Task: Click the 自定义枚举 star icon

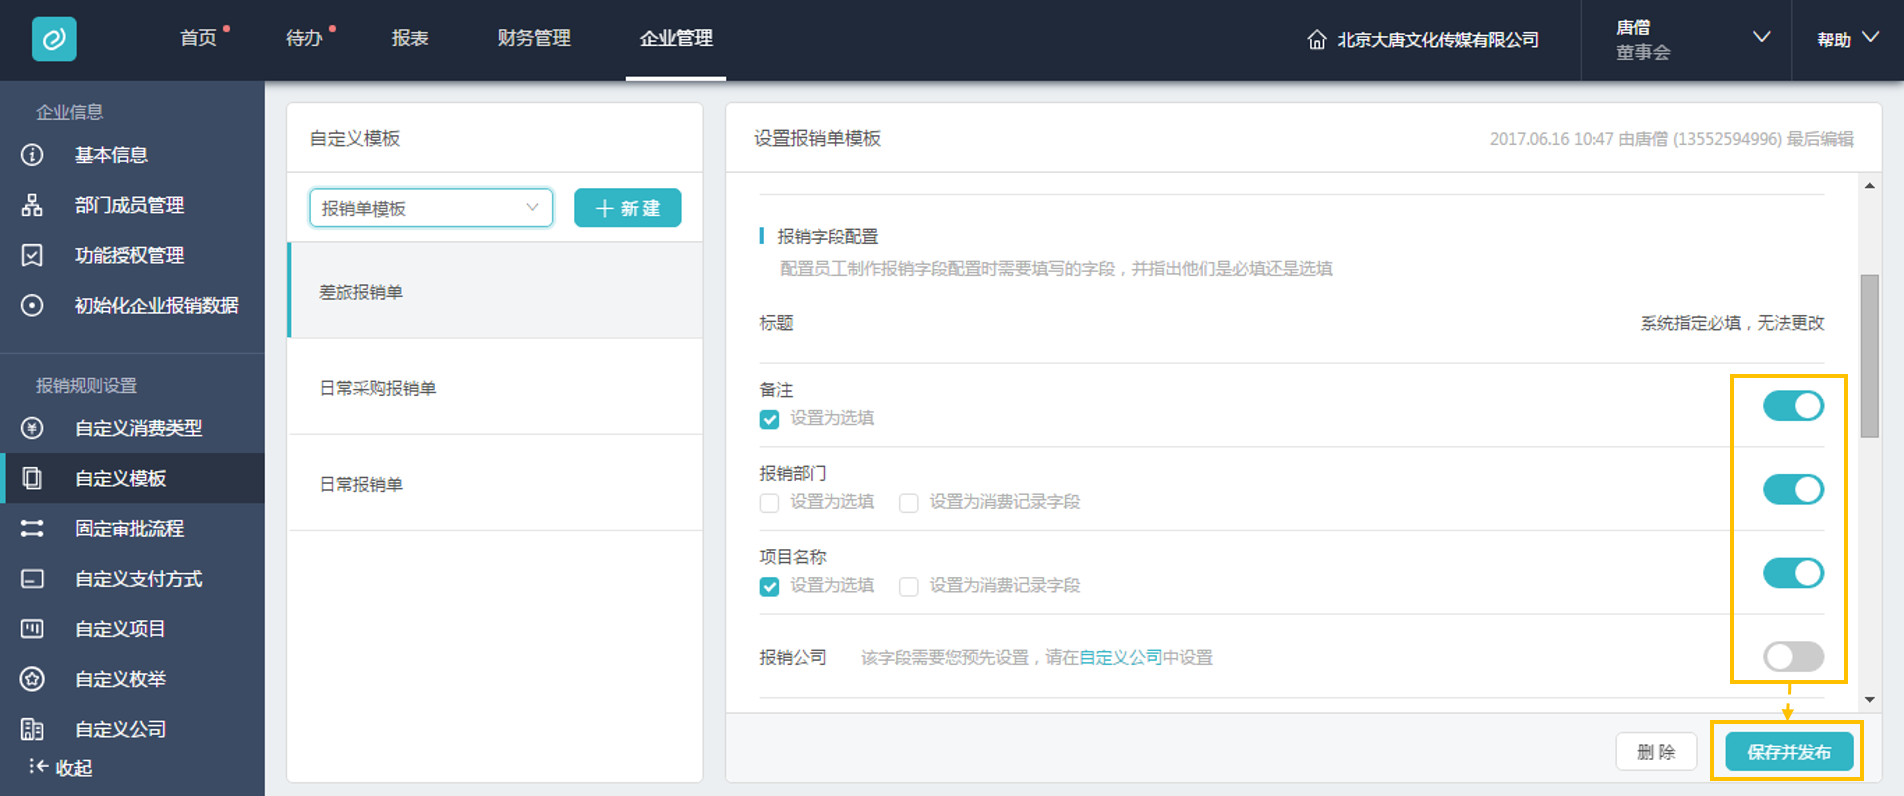Action: click(x=32, y=679)
